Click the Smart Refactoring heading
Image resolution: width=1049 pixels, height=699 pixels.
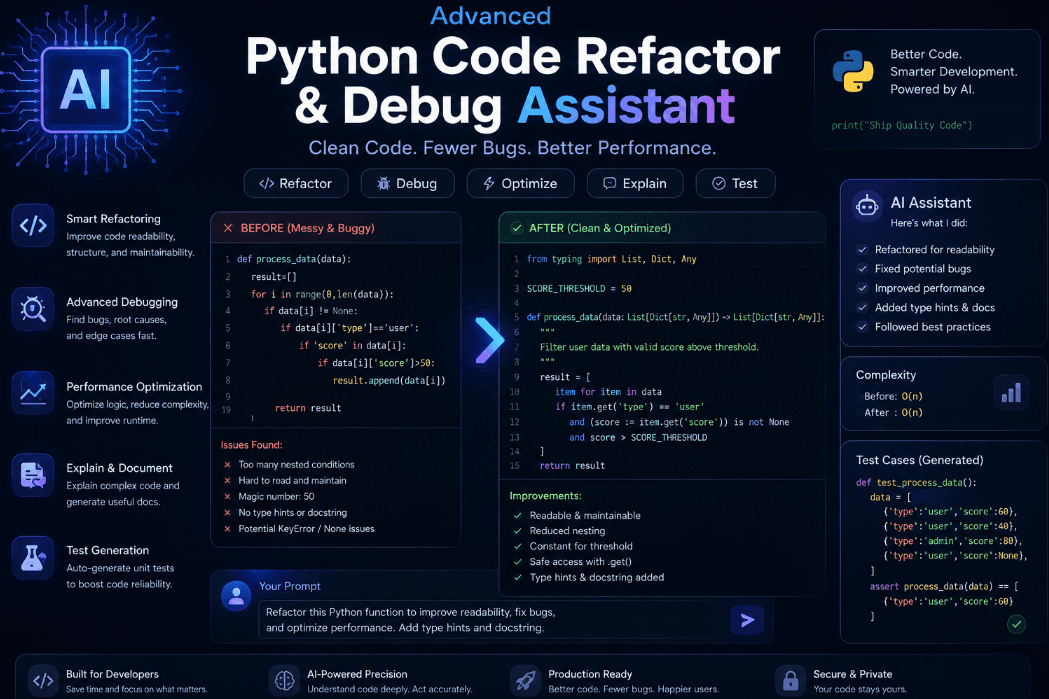pos(113,219)
